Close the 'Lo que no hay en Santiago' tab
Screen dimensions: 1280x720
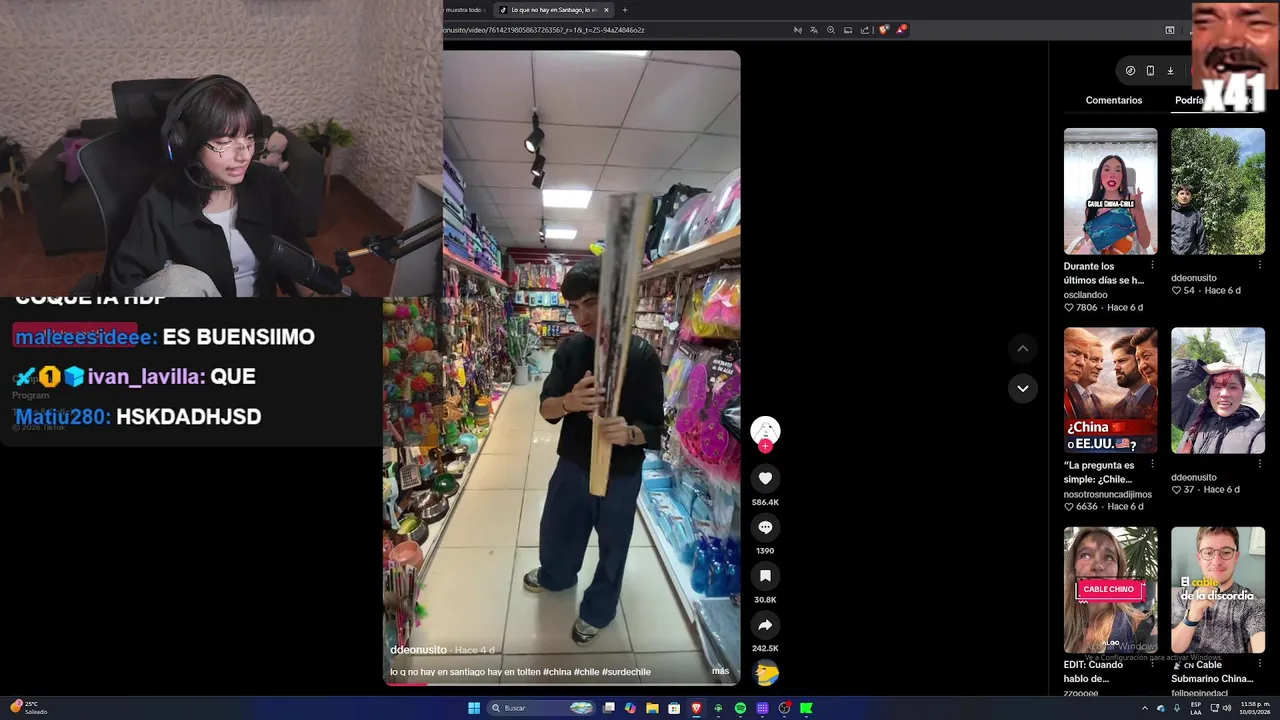[x=606, y=10]
